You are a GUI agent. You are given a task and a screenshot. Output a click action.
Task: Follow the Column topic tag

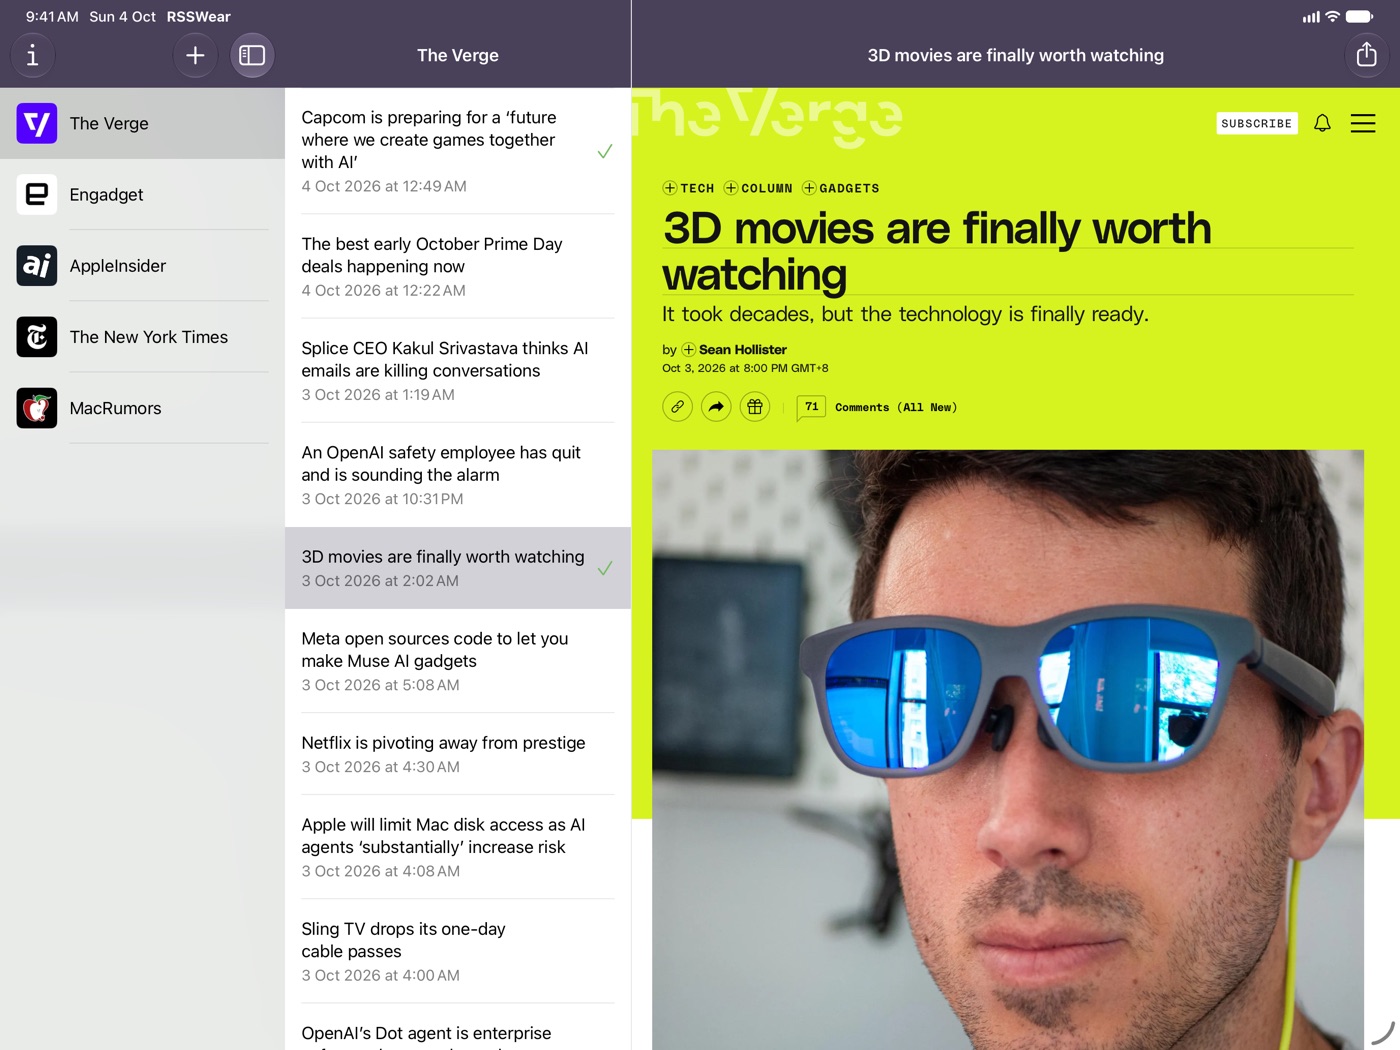(759, 188)
